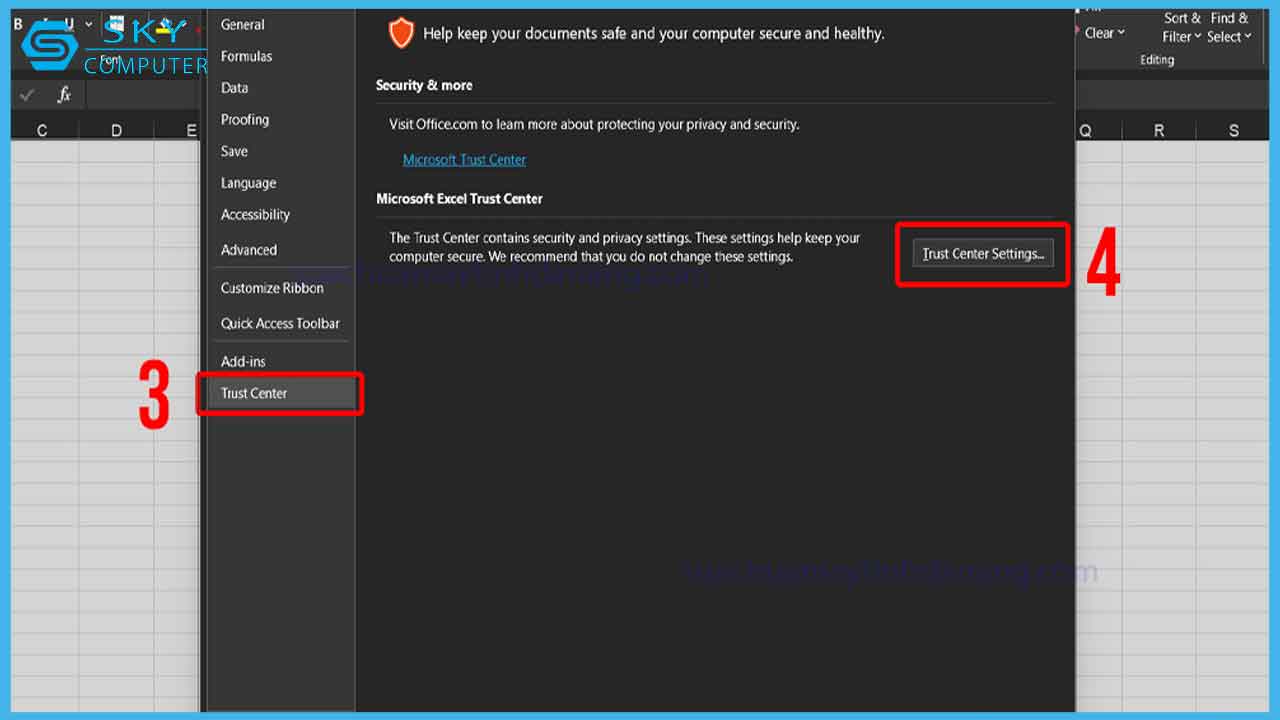Select column R header in worksheet
The width and height of the screenshot is (1280, 720).
click(x=1159, y=131)
